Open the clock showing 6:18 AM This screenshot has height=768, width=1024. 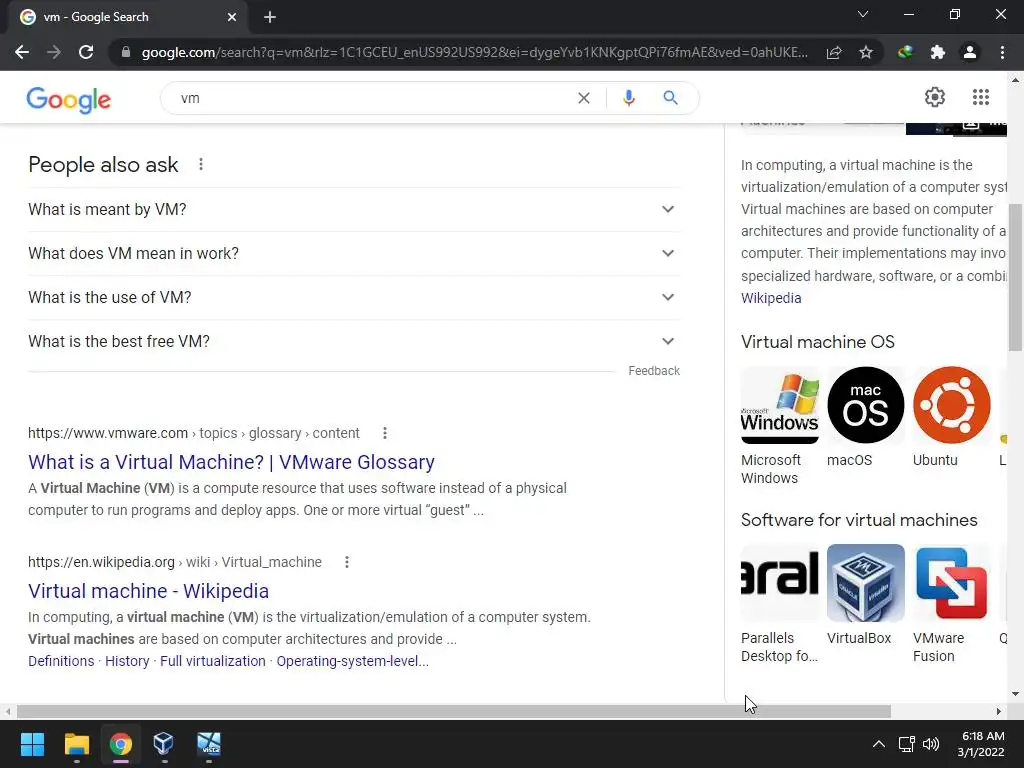(x=981, y=744)
